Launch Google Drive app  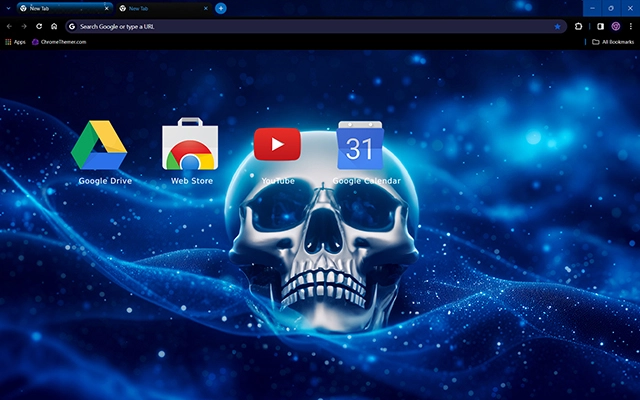point(99,145)
